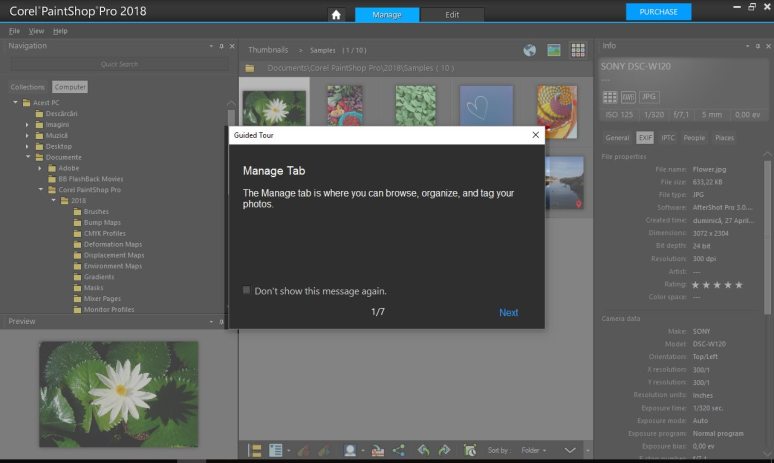Close the Guided Tour dialog
The image size is (774, 463).
(x=536, y=135)
